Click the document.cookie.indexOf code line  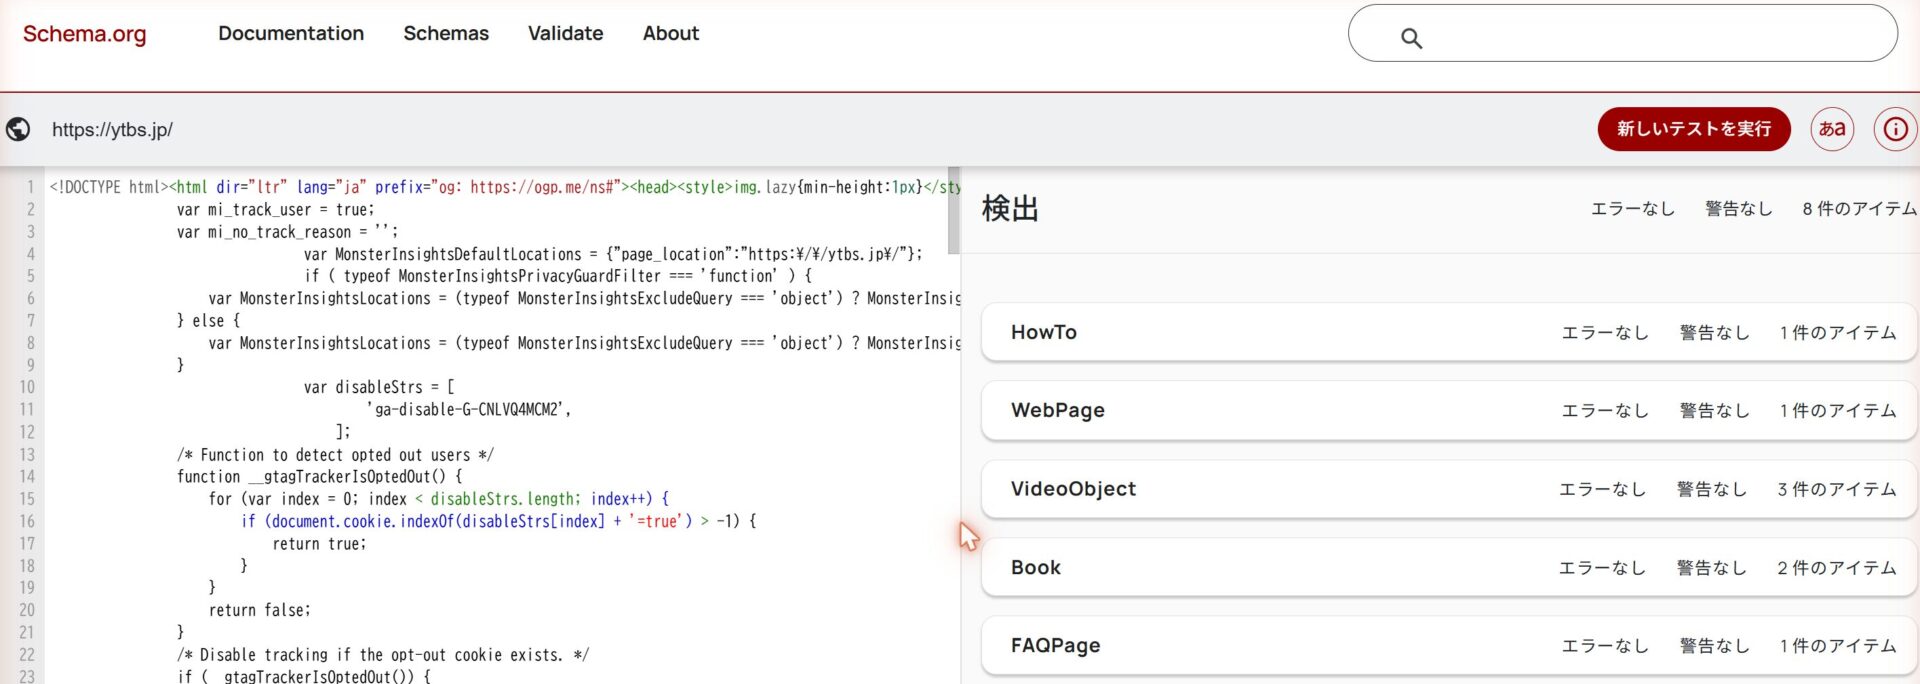499,521
